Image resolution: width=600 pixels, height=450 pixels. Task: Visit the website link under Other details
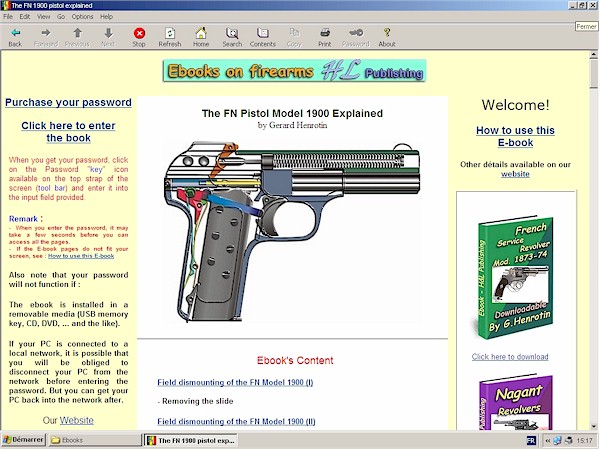(x=515, y=174)
